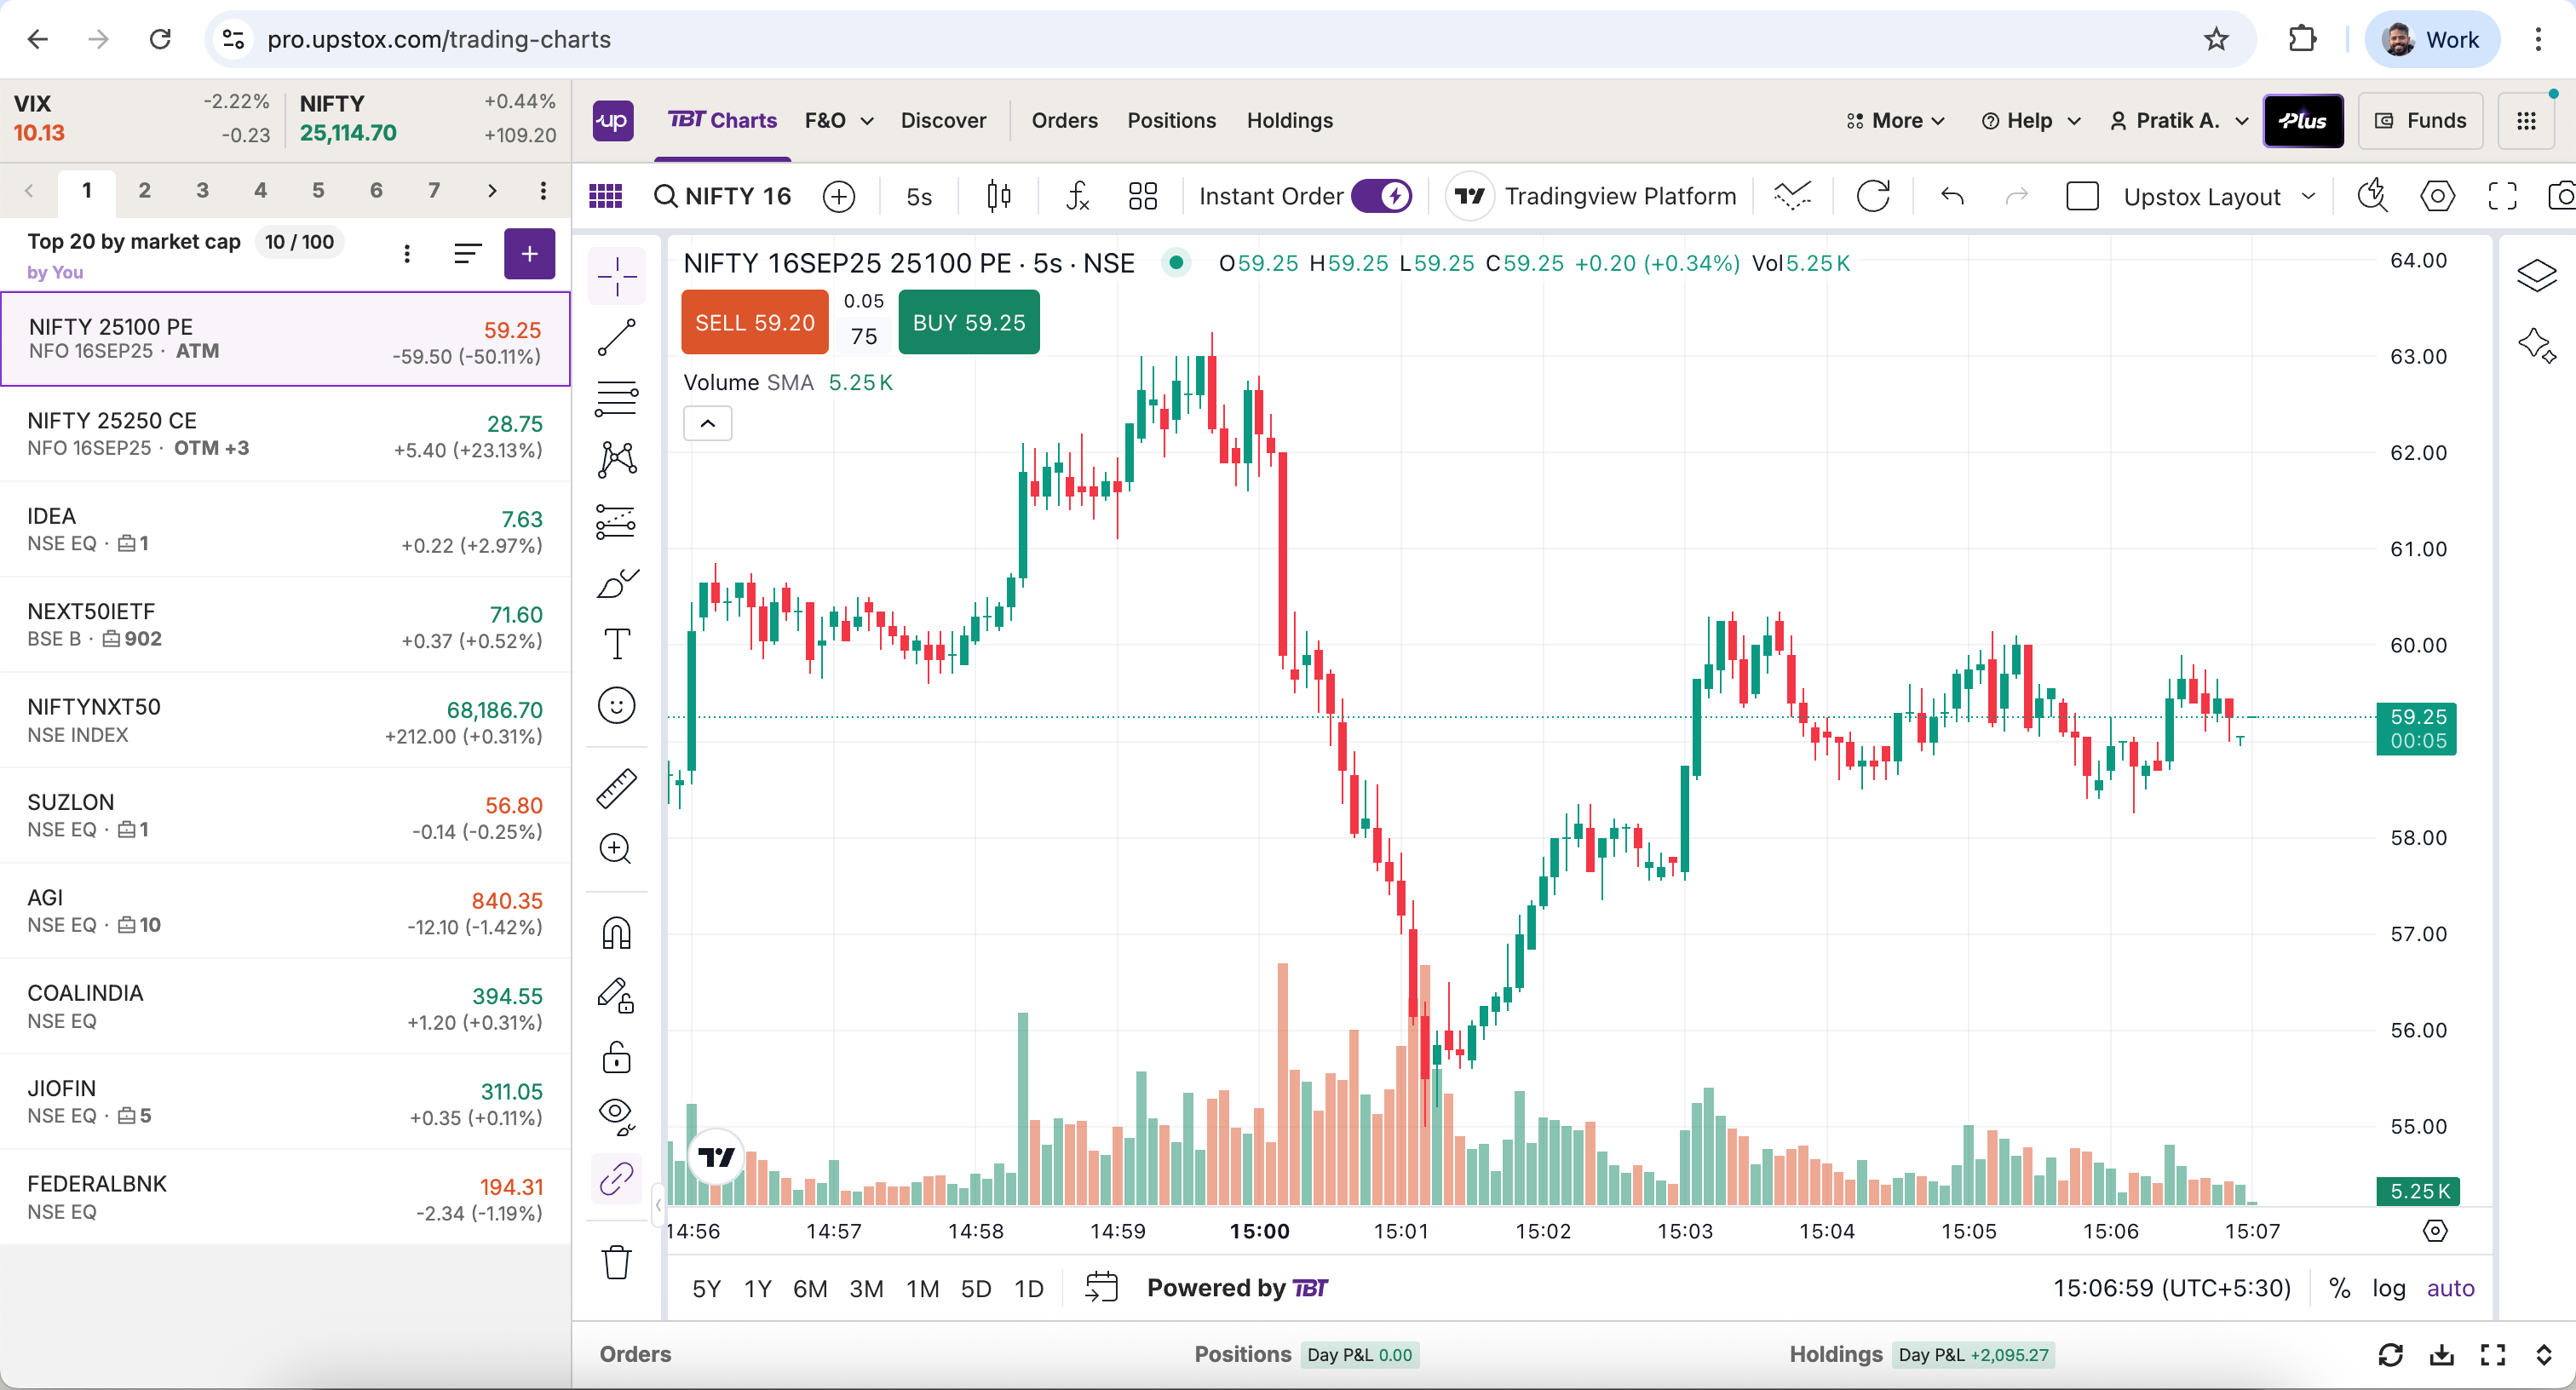Show next watchlist pages arrow
Viewport: 2576px width, 1390px height.
coord(491,190)
